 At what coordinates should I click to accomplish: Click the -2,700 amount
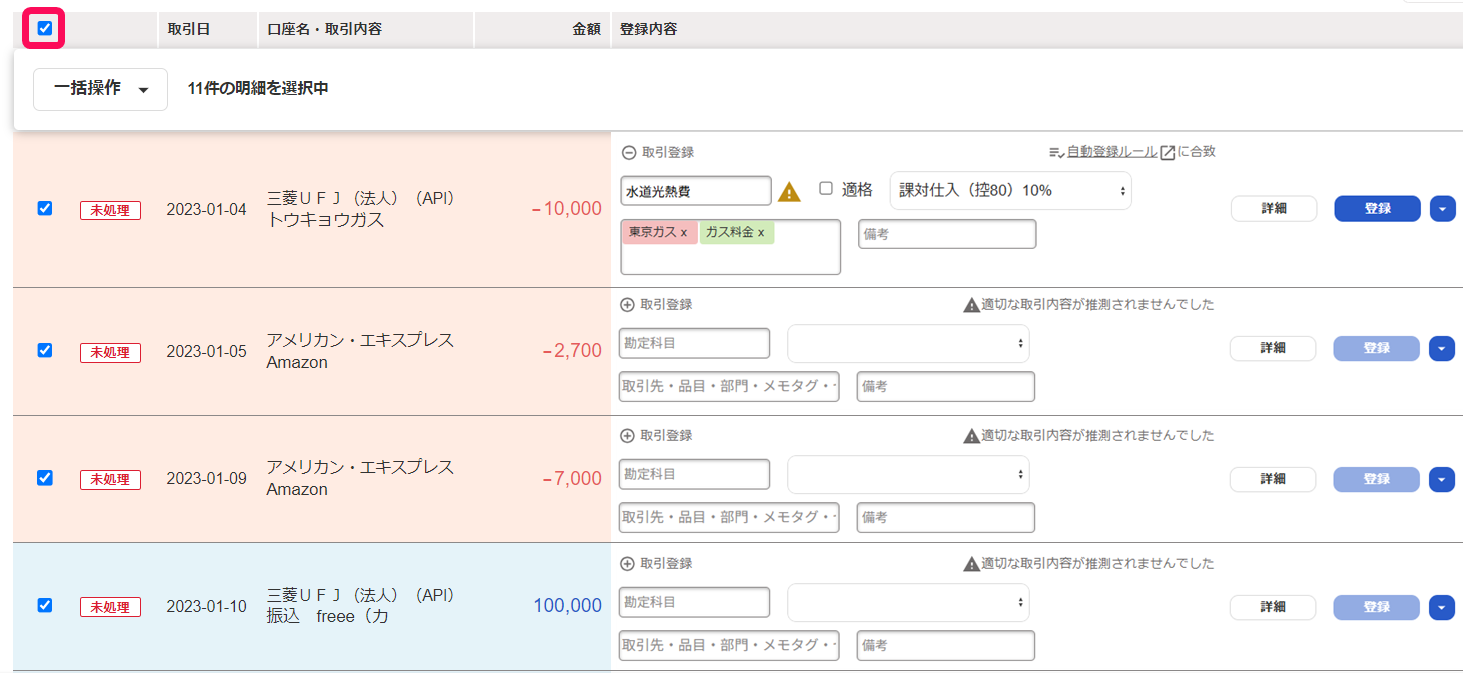[571, 351]
